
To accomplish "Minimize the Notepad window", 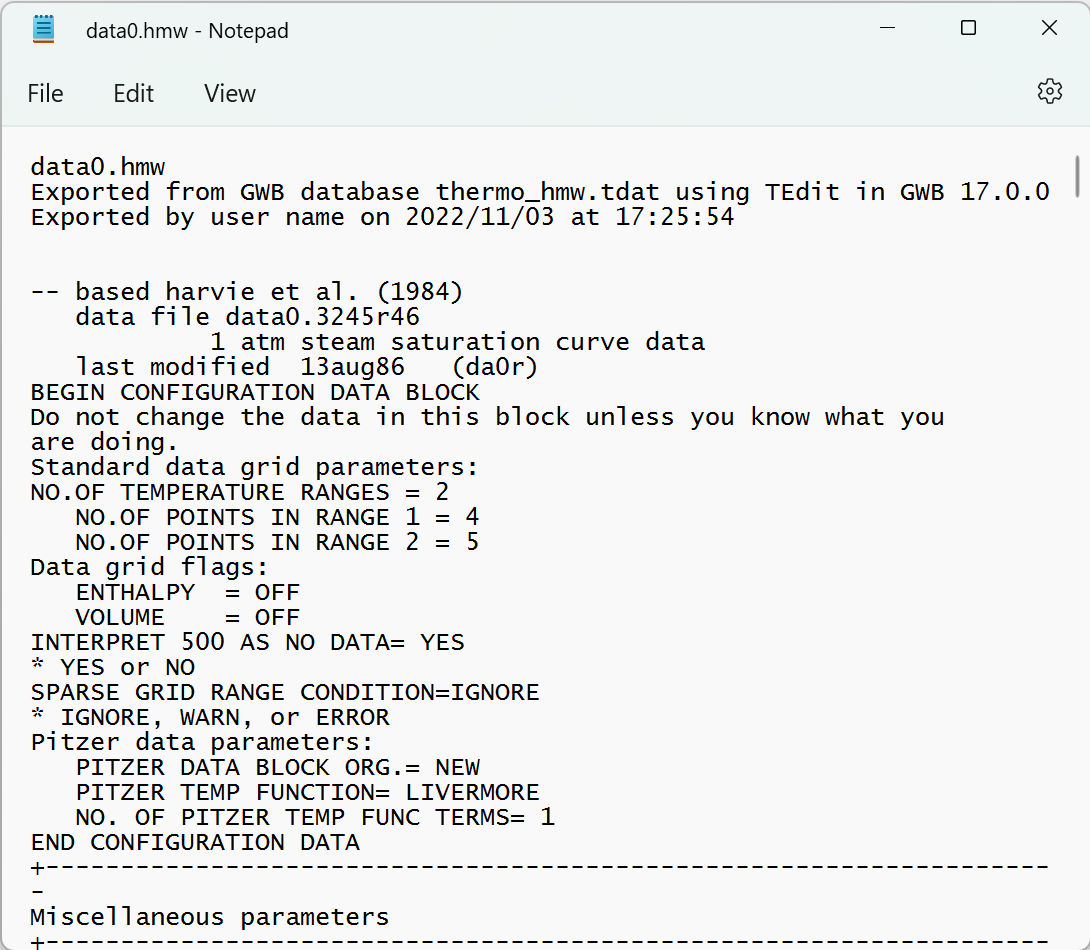I will [887, 28].
